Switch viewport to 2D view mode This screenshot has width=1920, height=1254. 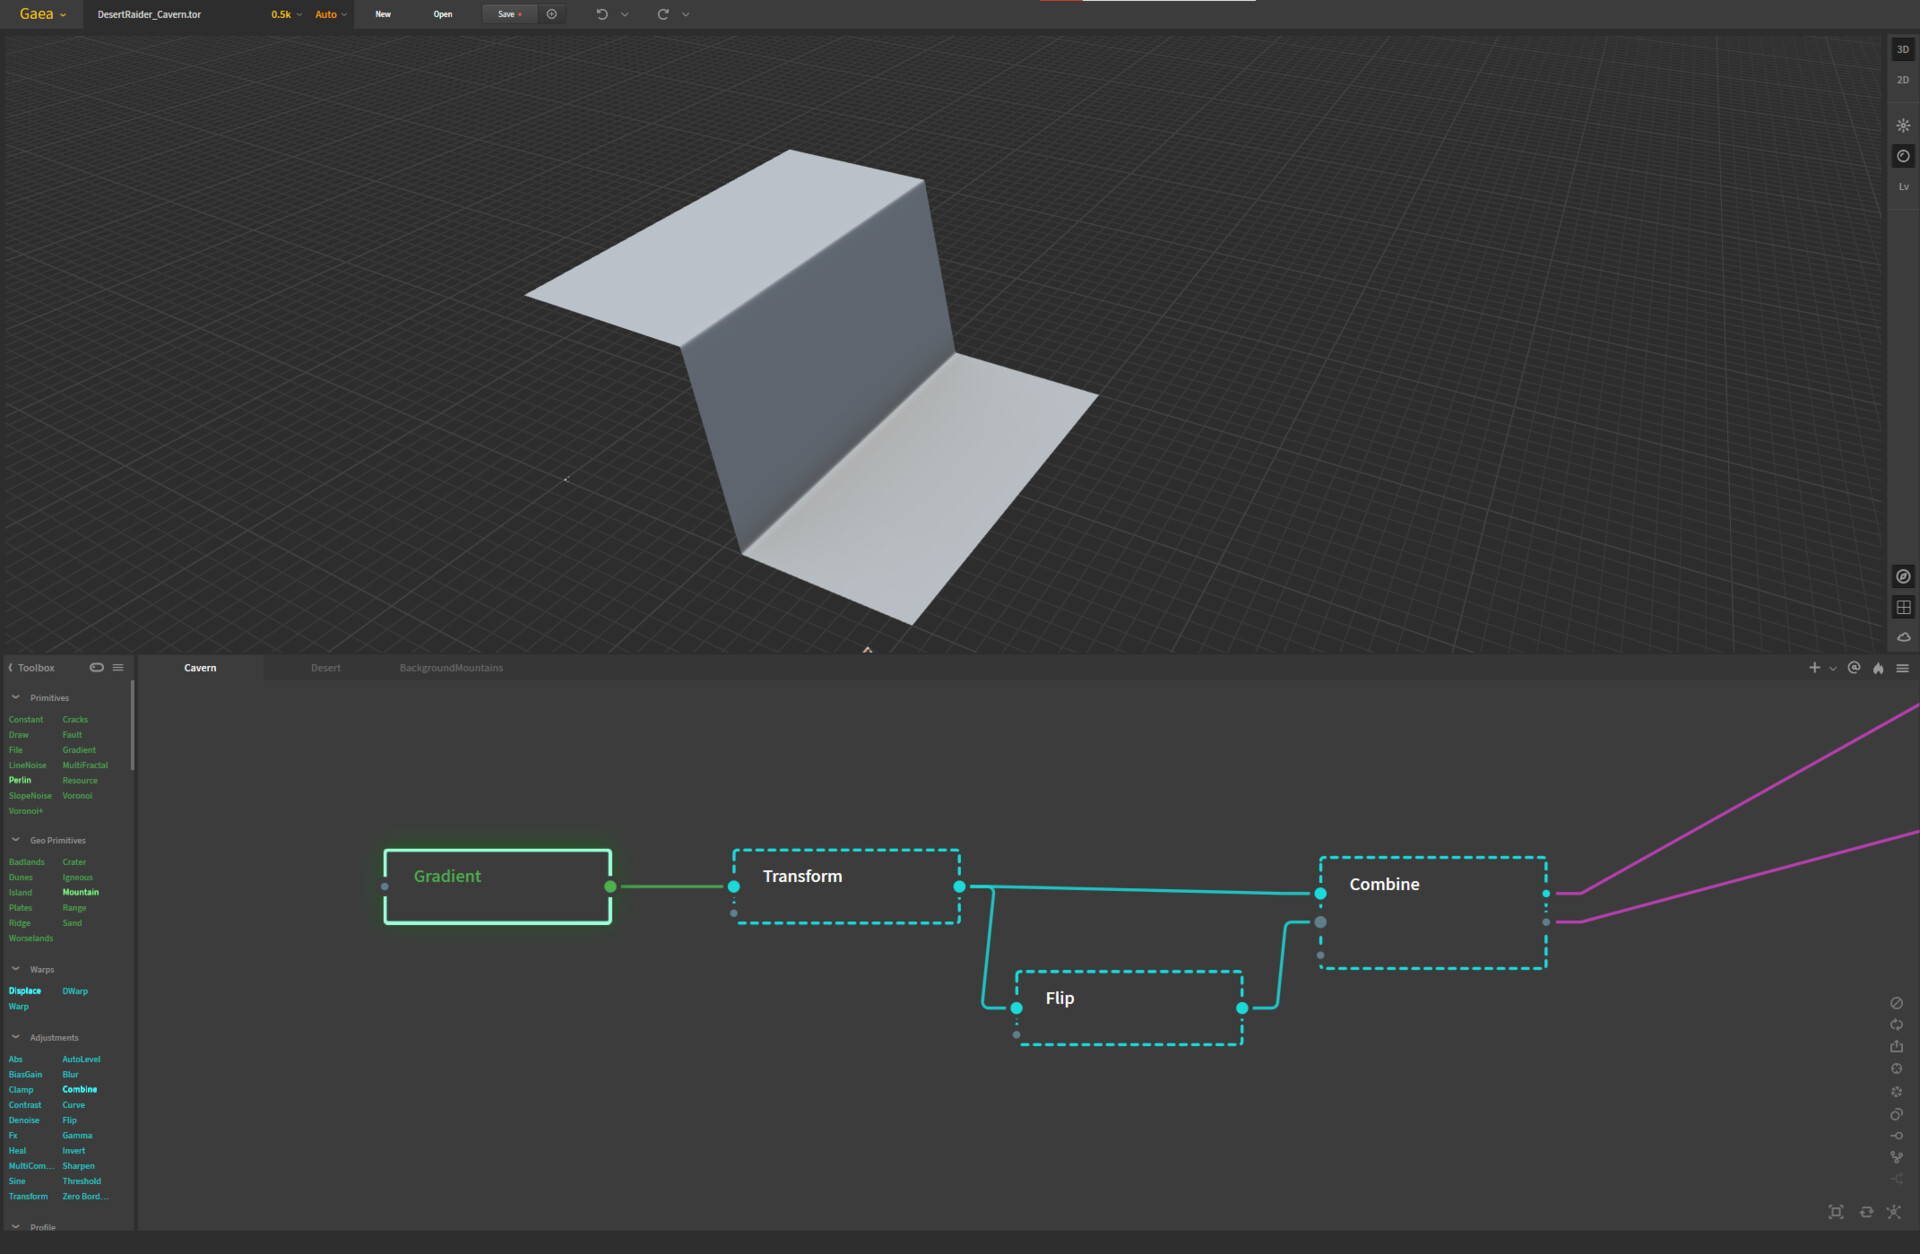1903,79
